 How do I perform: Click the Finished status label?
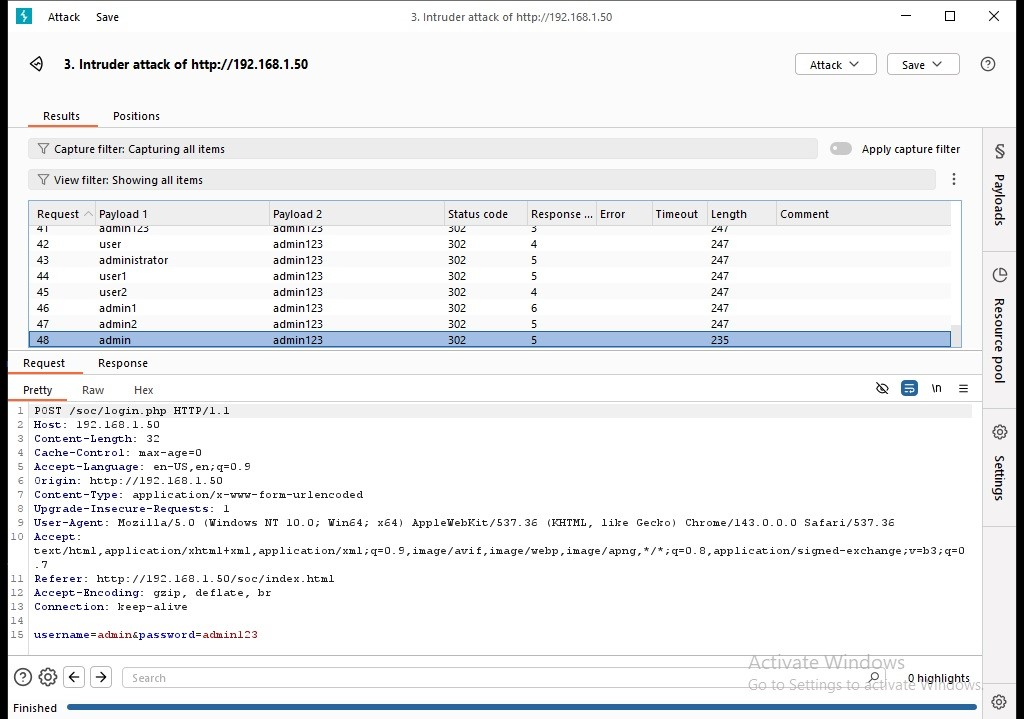point(35,708)
